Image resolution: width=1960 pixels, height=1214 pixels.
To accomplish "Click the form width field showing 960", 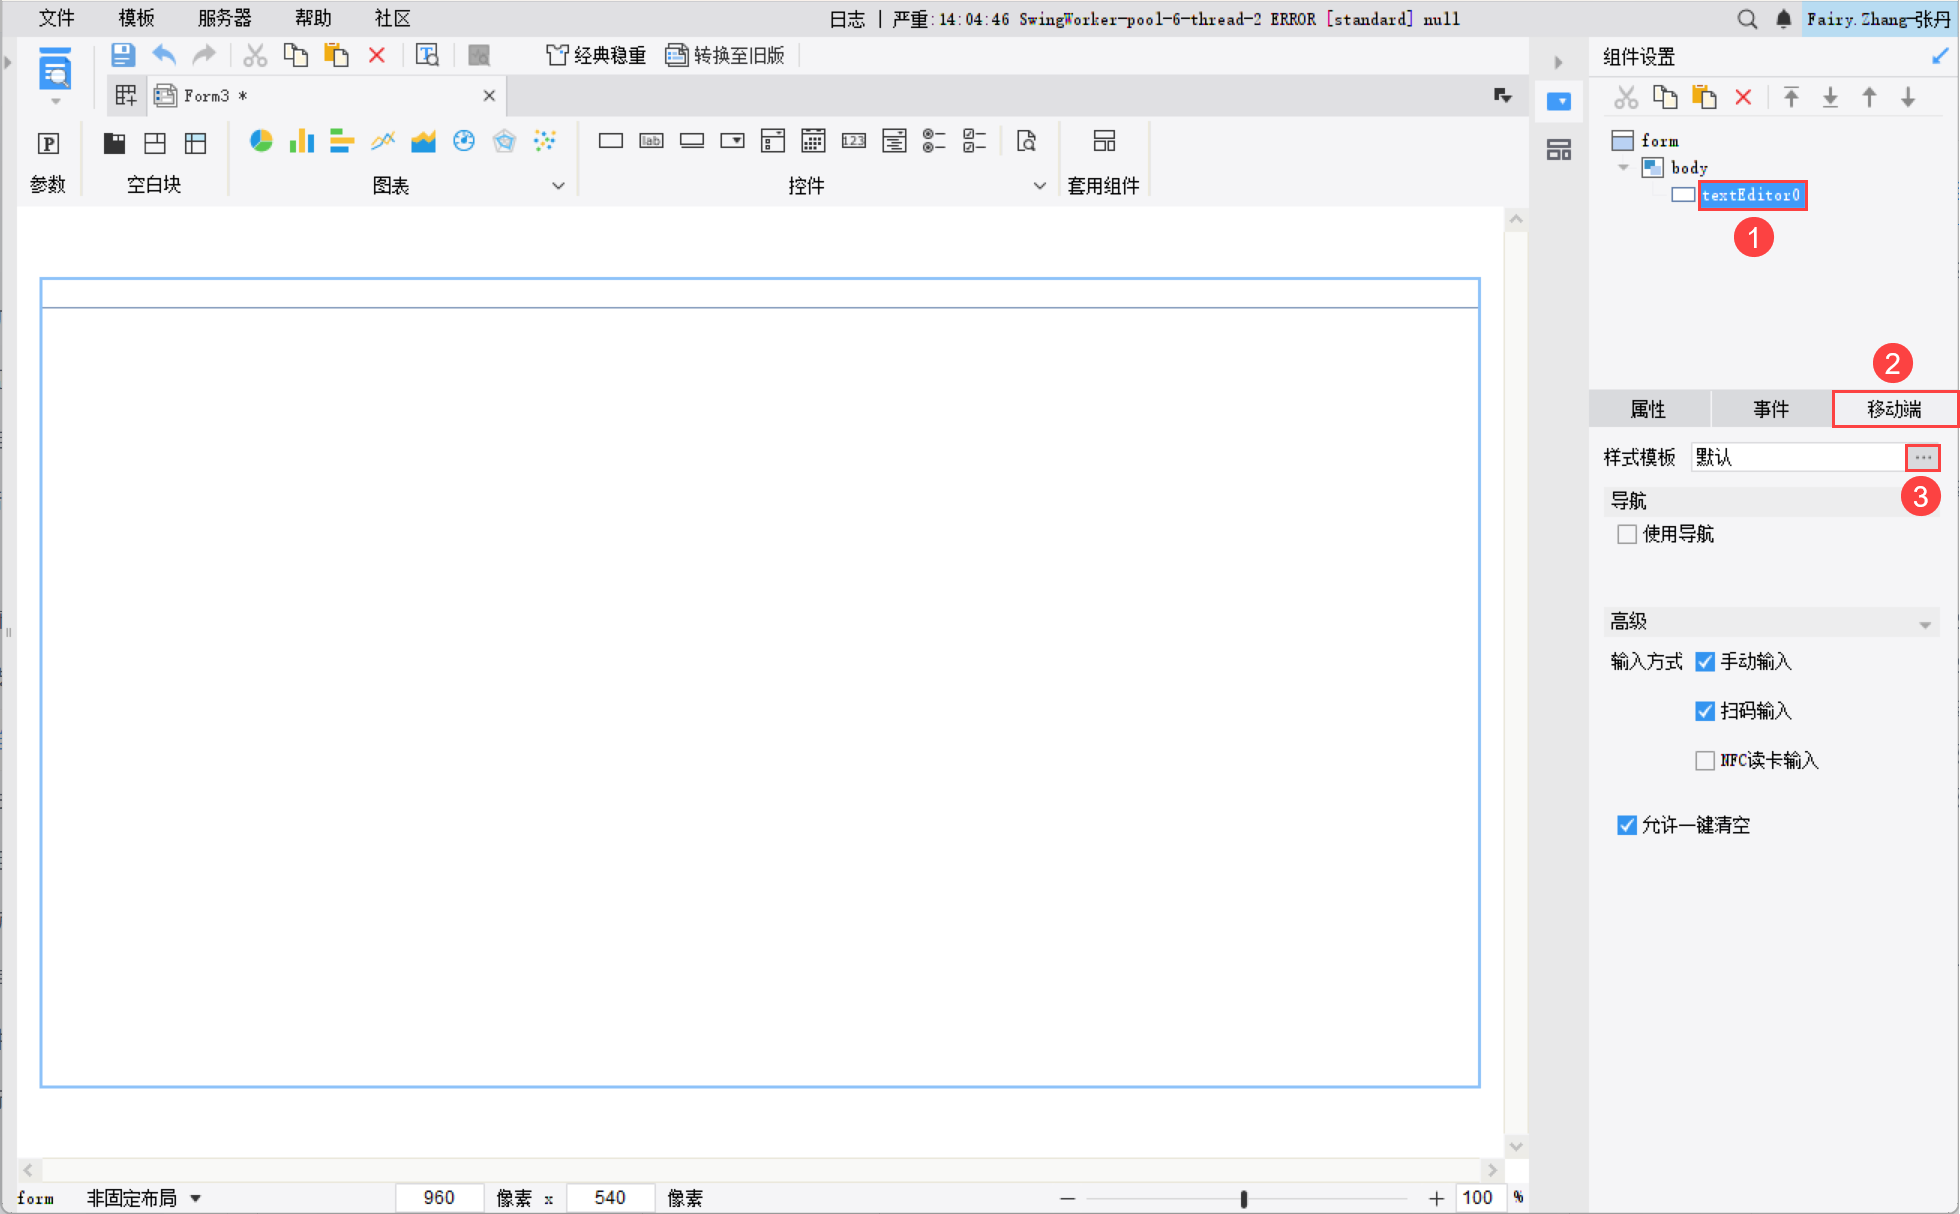I will pos(439,1198).
